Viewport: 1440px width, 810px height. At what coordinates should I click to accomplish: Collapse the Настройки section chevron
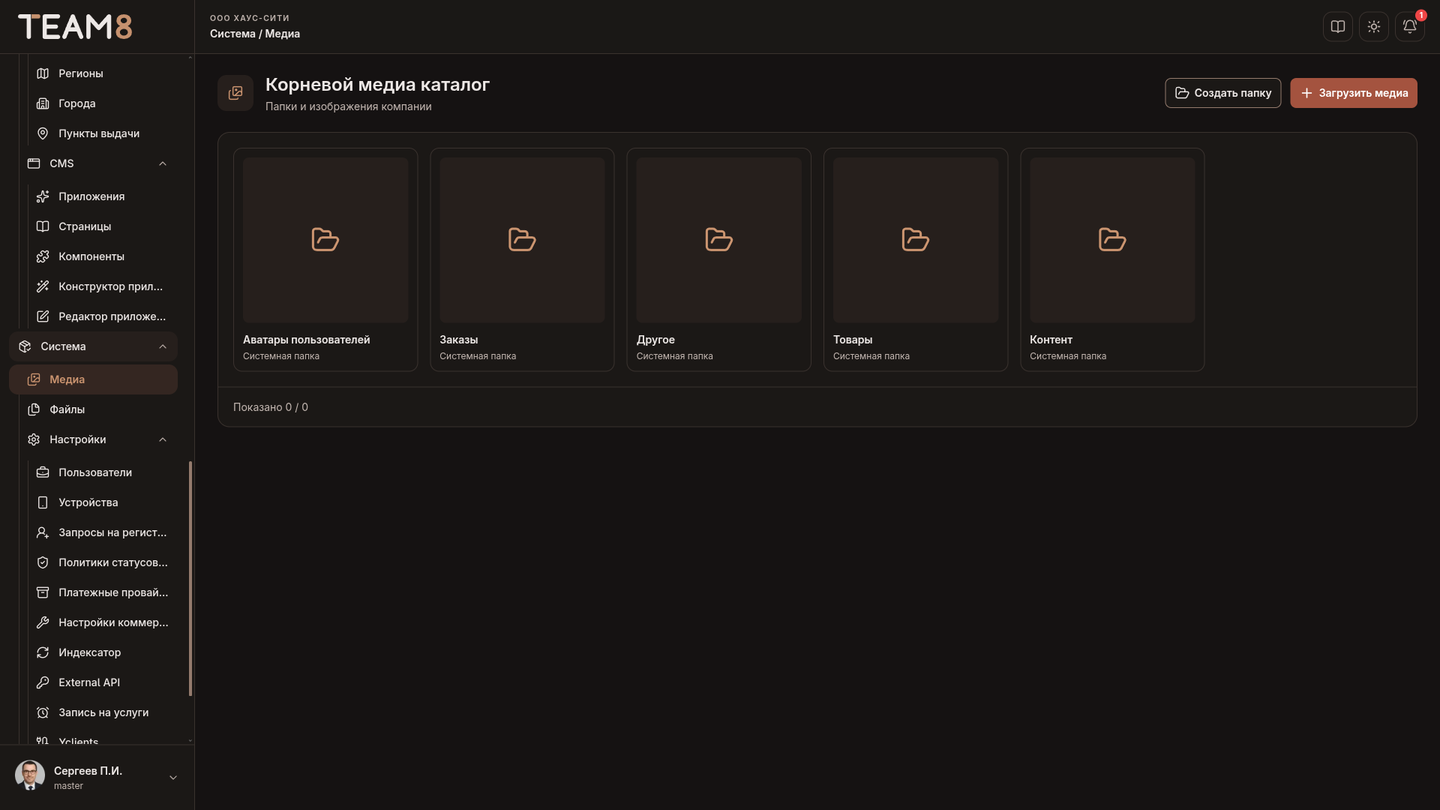coord(163,439)
